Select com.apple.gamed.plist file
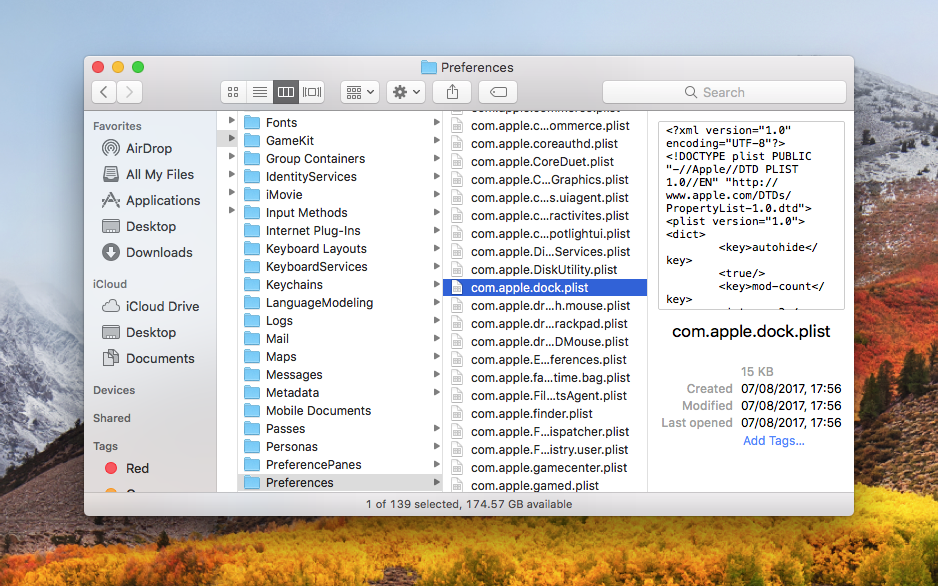 pyautogui.click(x=545, y=486)
